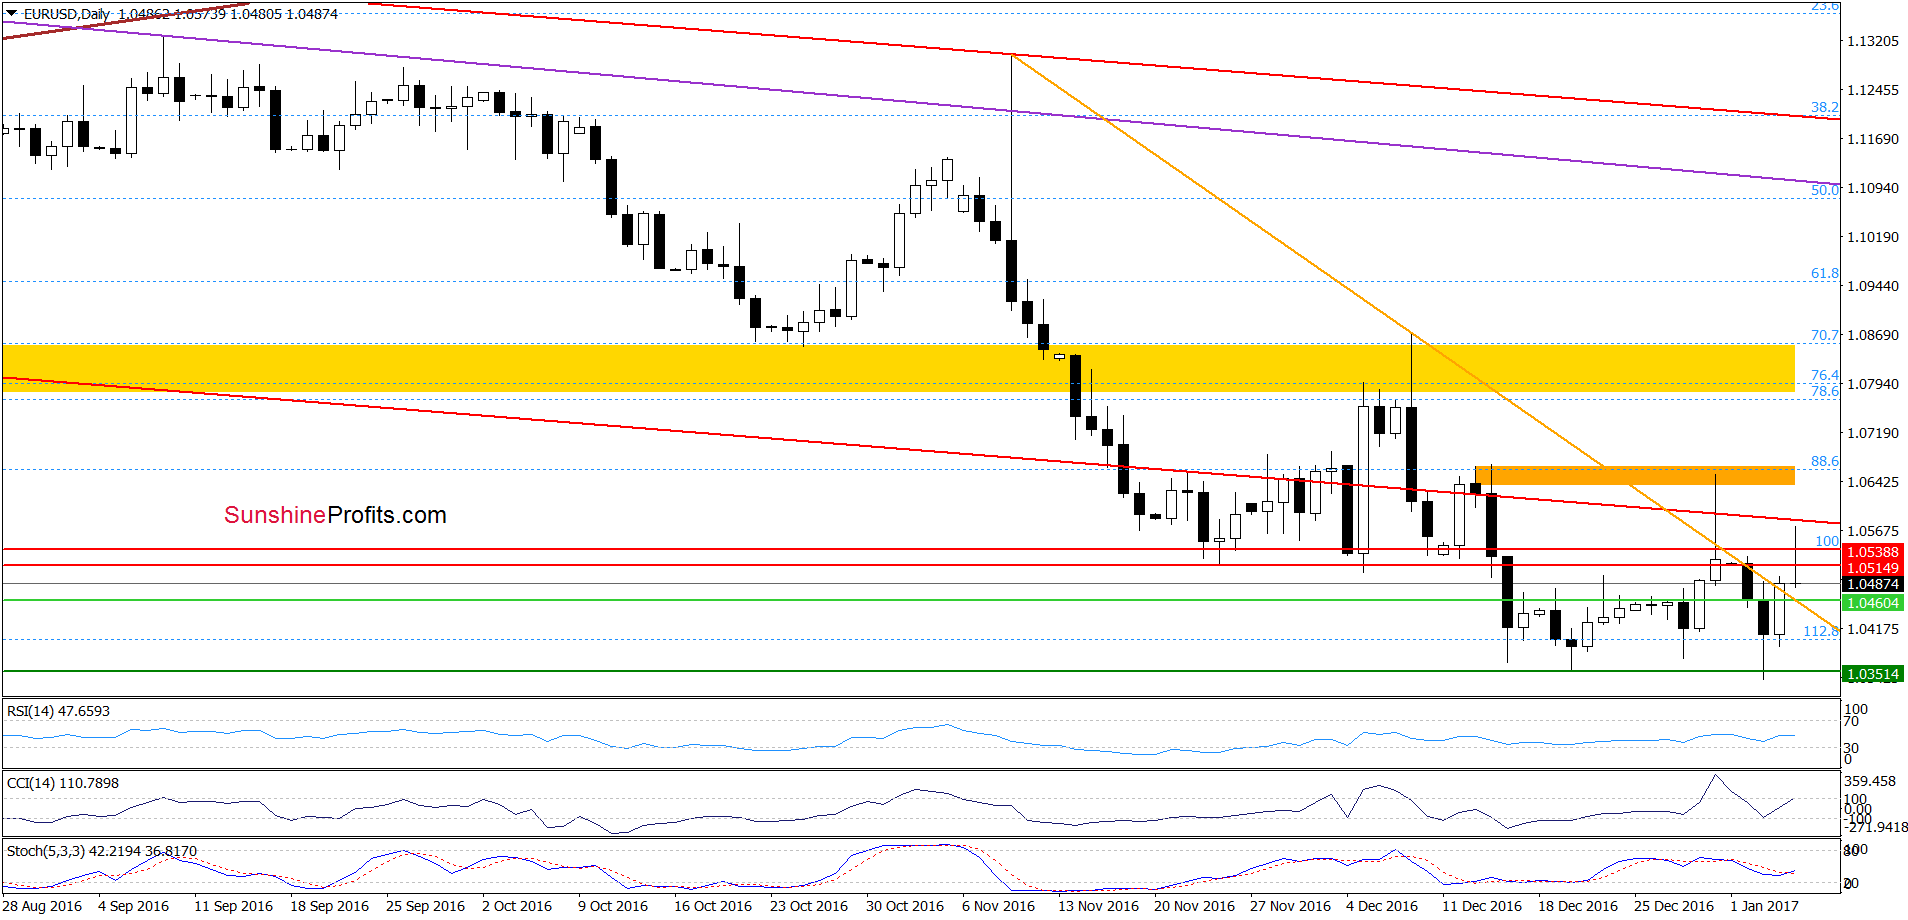Viewport: 1908px width, 920px height.
Task: Click the 28 Aug 2016 date label
Action: [x=42, y=906]
